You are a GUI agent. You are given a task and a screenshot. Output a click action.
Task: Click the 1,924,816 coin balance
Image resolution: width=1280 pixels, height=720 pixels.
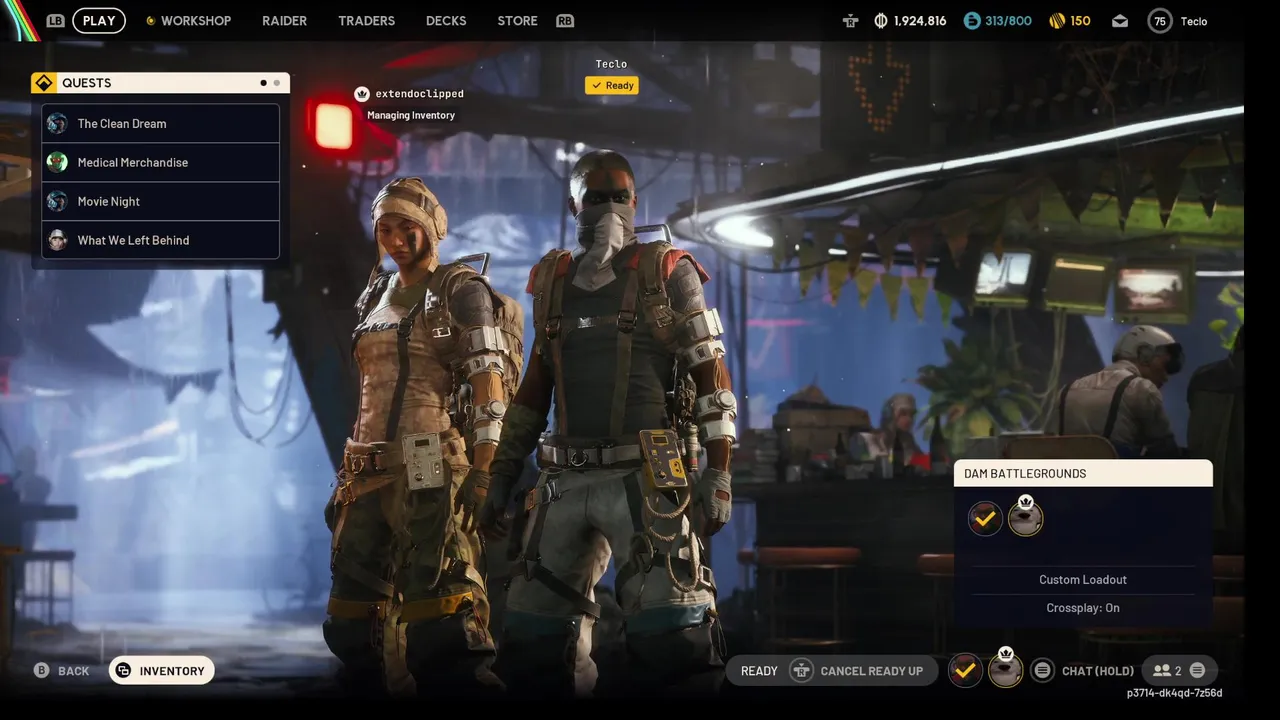click(x=920, y=21)
